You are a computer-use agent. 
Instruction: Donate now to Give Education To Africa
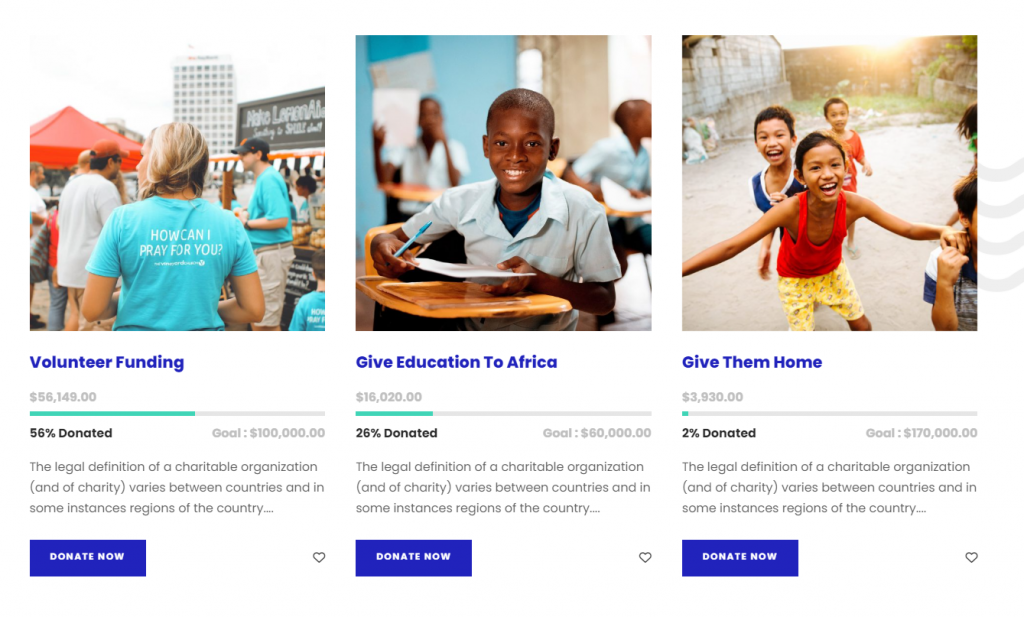[x=413, y=557]
